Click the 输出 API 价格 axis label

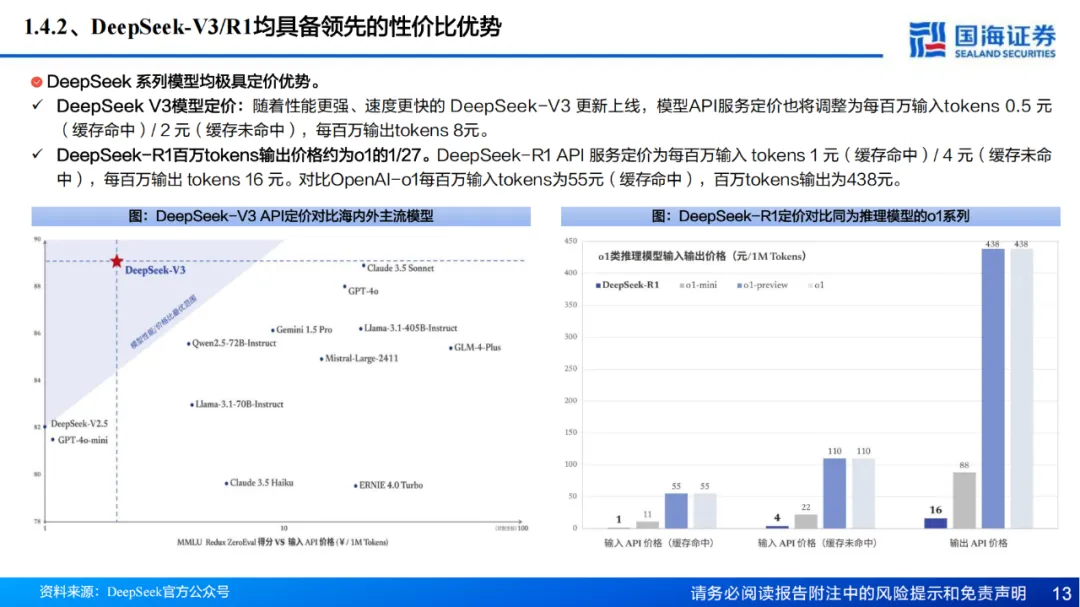click(978, 543)
